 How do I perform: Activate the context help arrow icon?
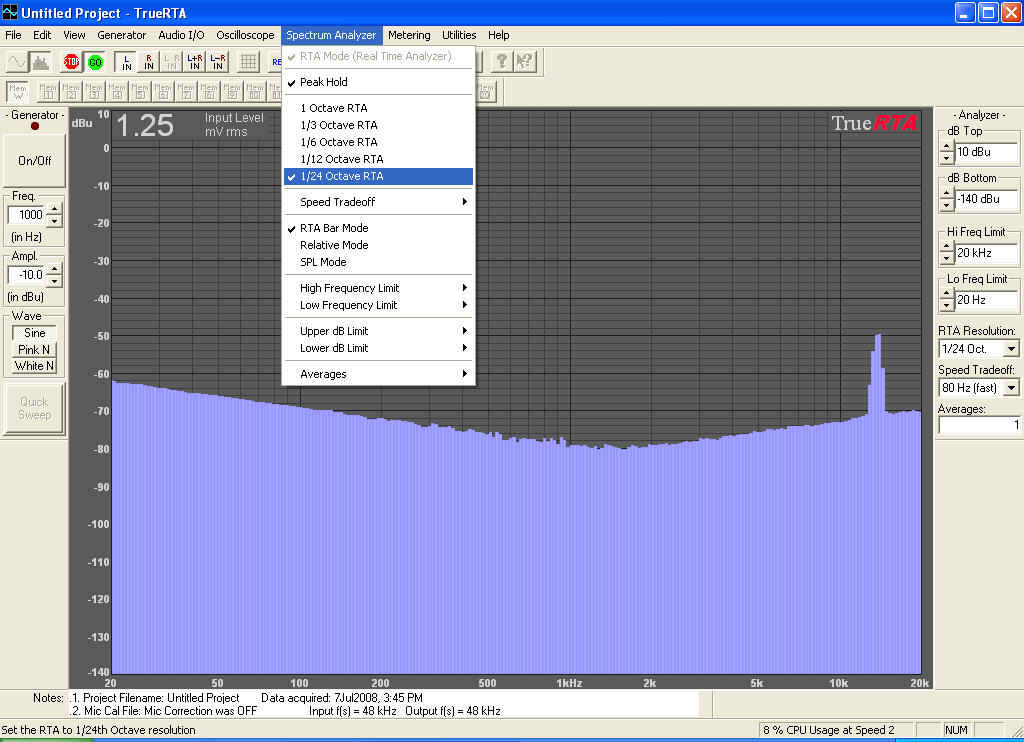tap(524, 62)
